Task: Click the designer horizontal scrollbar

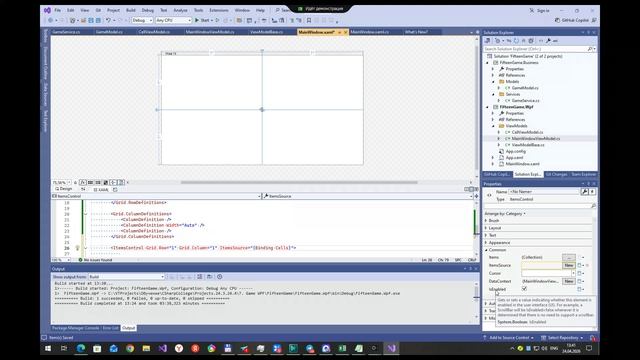Action: 299,182
